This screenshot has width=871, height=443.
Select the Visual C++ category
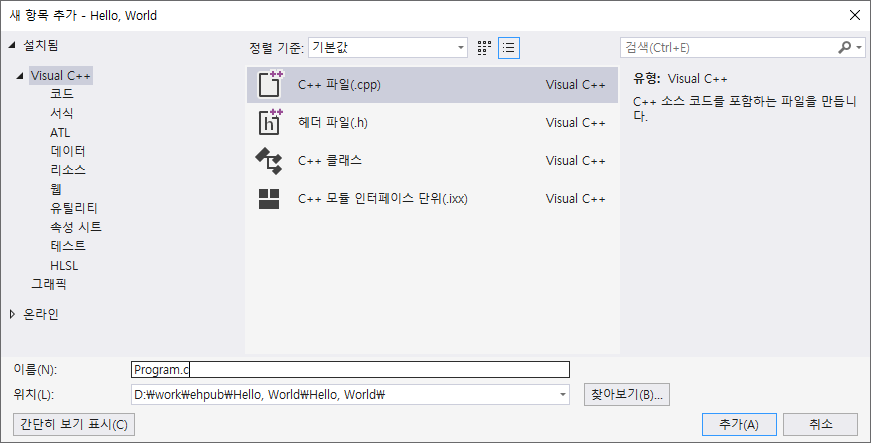point(61,75)
